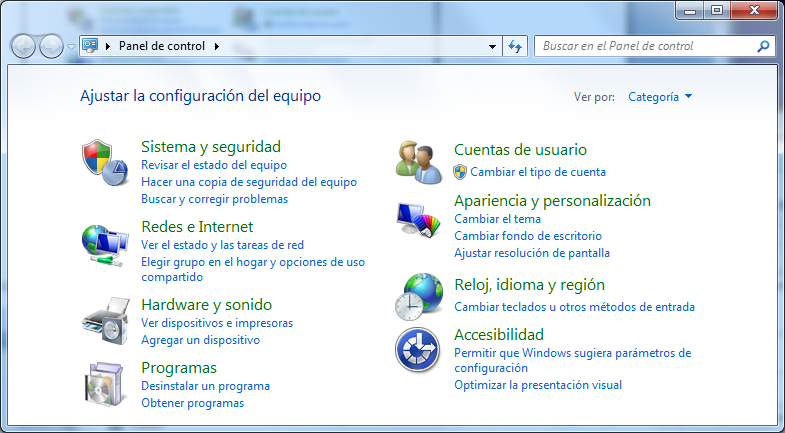Click Permitir que Windows sugiera parámetros
Screen dimensions: 785x433
(x=572, y=360)
